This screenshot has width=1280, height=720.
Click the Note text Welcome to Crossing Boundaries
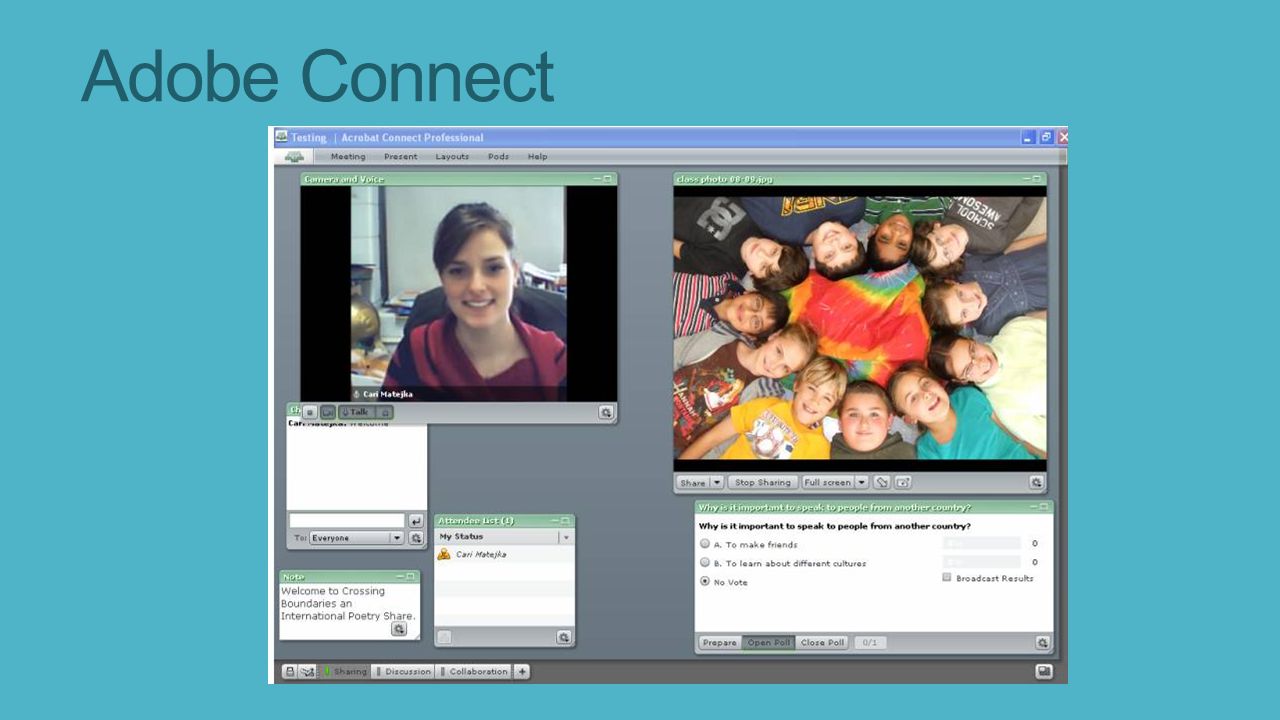point(347,603)
